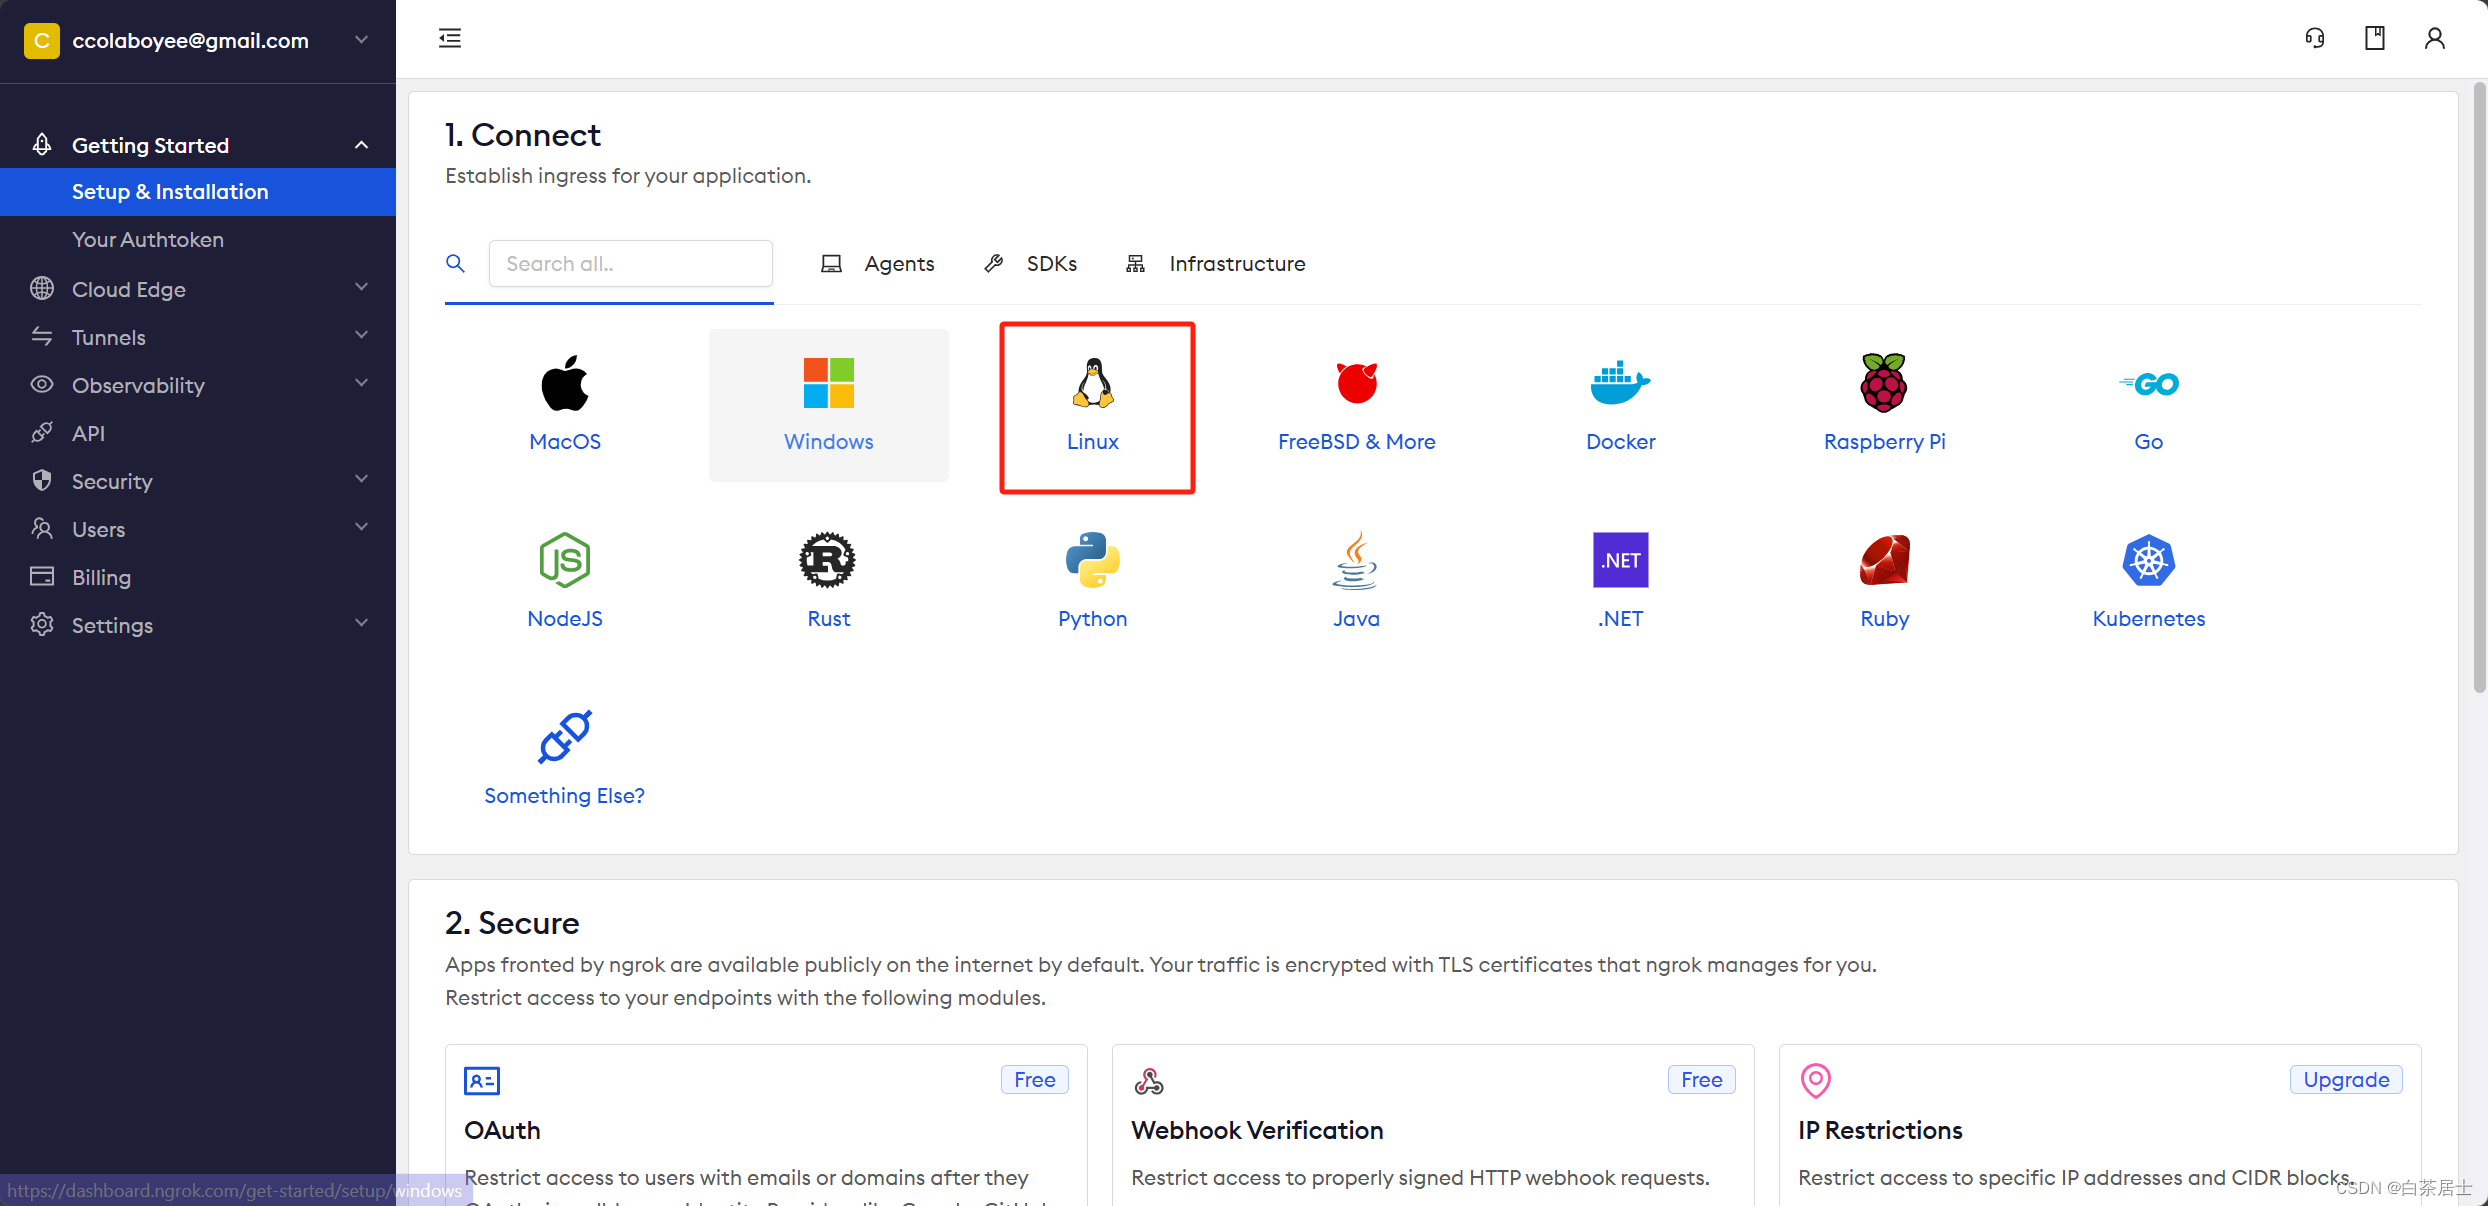Switch to the Agents tab
This screenshot has height=1206, width=2488.
click(x=878, y=263)
